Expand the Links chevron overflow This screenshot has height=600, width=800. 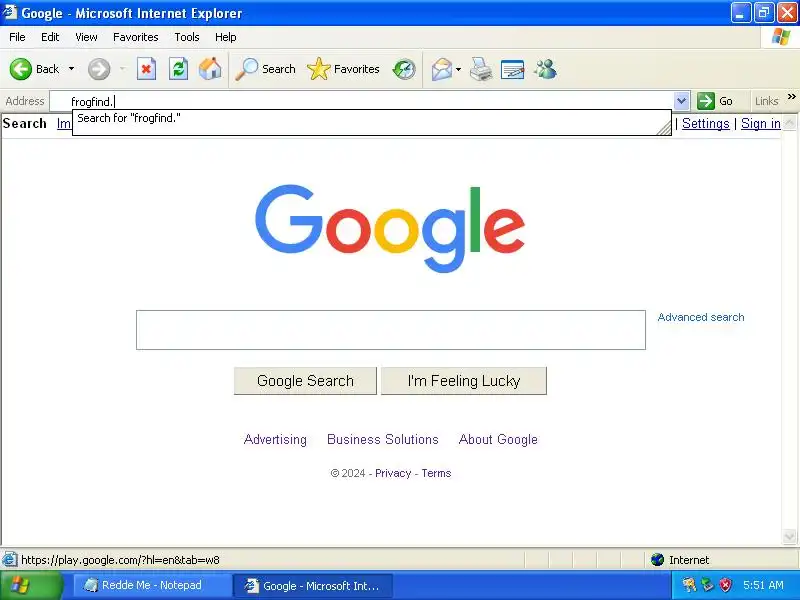(791, 96)
